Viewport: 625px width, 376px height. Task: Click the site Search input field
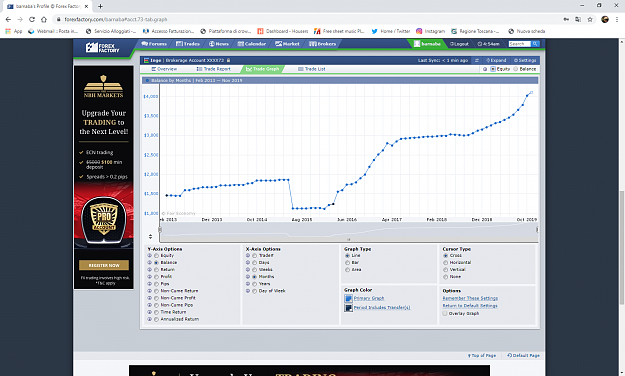520,44
